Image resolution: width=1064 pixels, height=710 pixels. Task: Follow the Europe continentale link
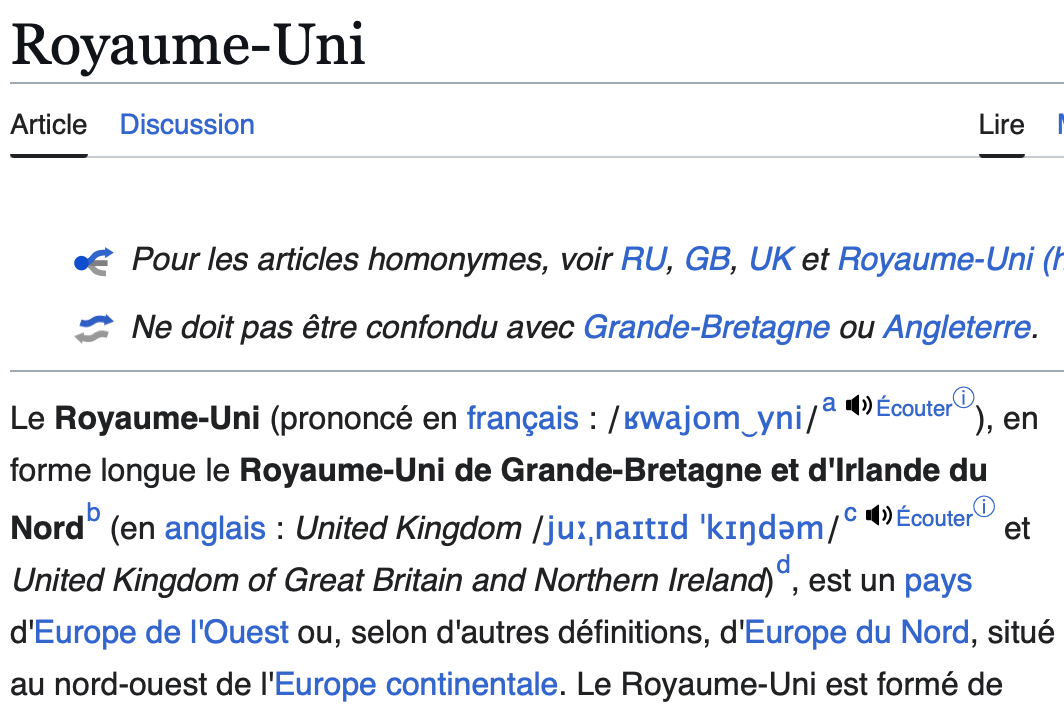[416, 685]
